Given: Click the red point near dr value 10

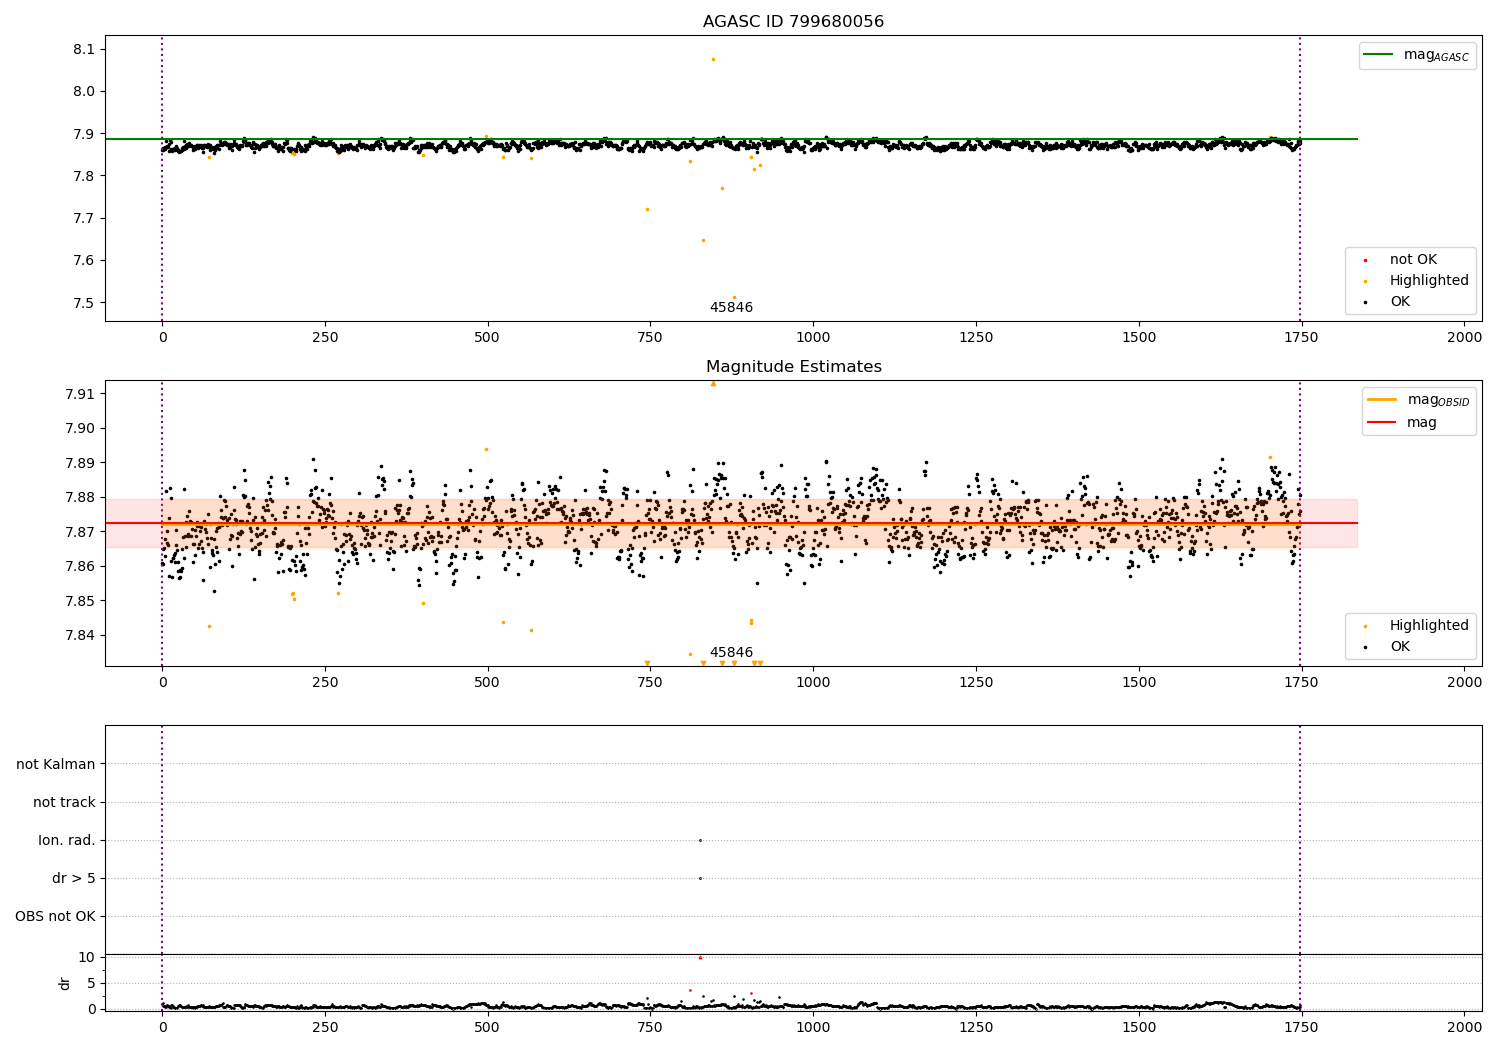Looking at the screenshot, I should point(700,958).
